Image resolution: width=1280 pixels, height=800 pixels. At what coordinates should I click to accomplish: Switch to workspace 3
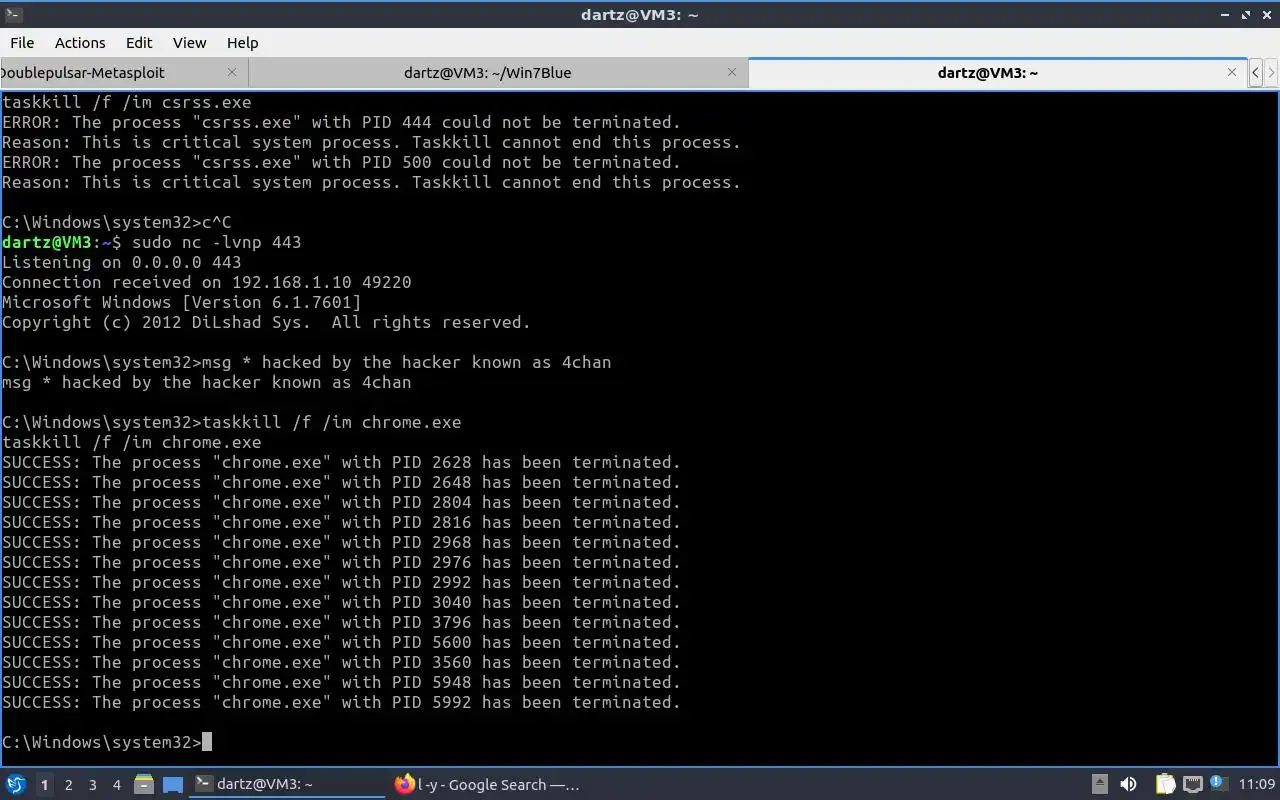point(93,785)
